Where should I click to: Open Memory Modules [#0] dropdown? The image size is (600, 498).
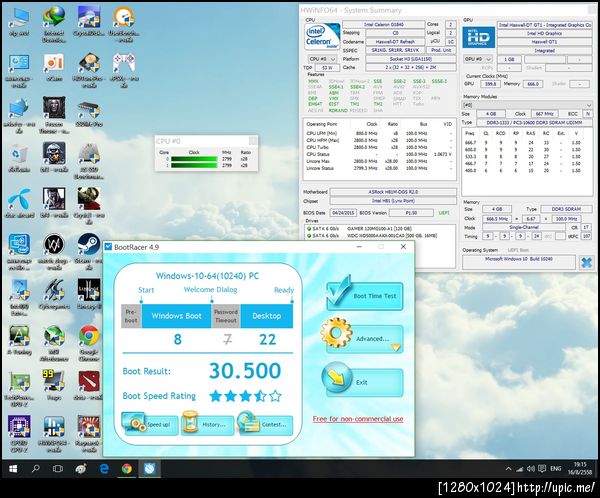(x=527, y=104)
